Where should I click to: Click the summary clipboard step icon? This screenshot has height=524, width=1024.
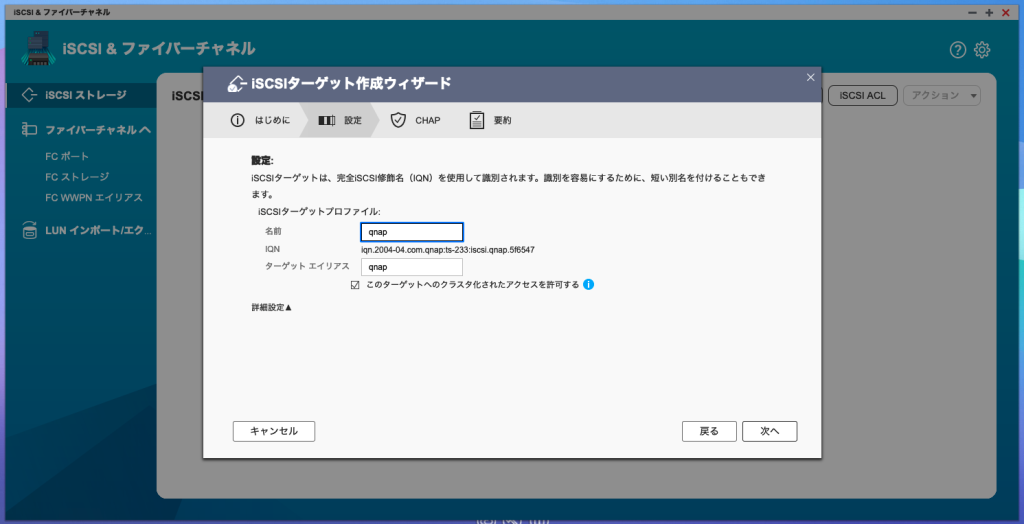tap(477, 120)
